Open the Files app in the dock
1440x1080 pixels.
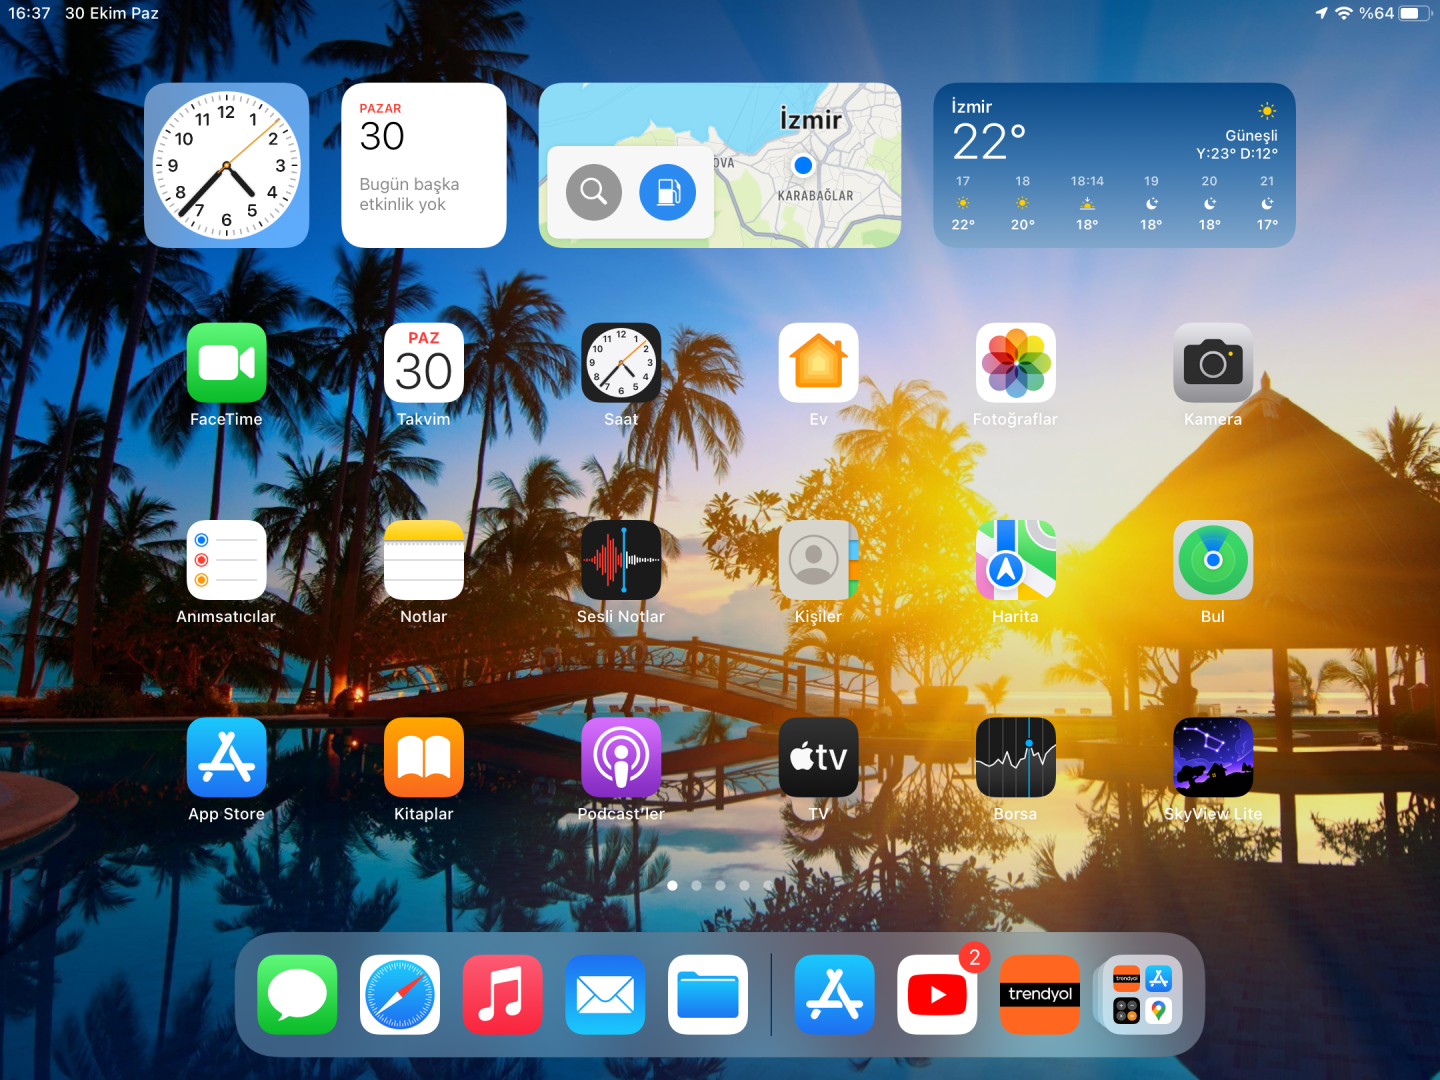pyautogui.click(x=708, y=995)
